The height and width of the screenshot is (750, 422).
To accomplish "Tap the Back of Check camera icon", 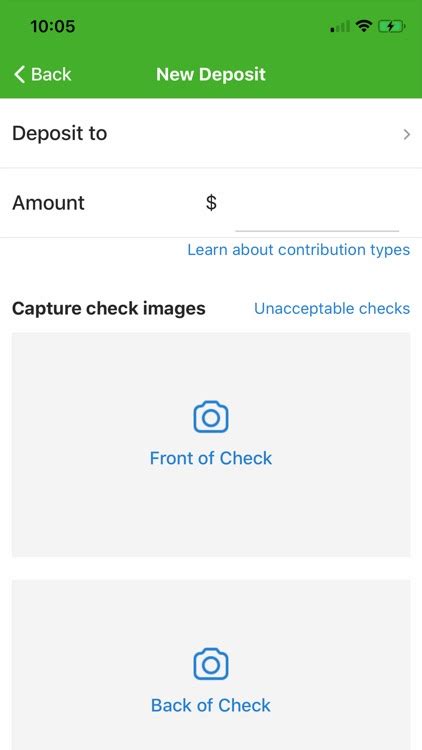I will [x=211, y=664].
